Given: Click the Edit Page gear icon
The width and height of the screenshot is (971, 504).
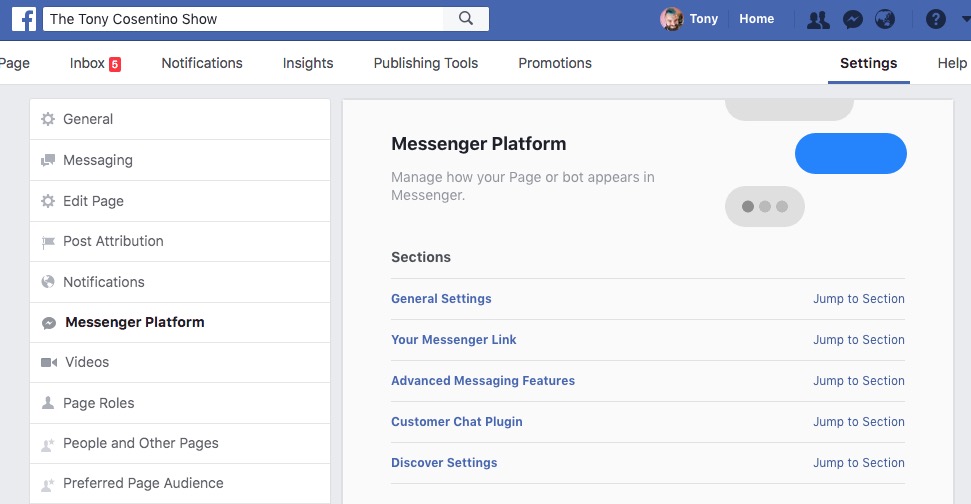Looking at the screenshot, I should click(48, 201).
